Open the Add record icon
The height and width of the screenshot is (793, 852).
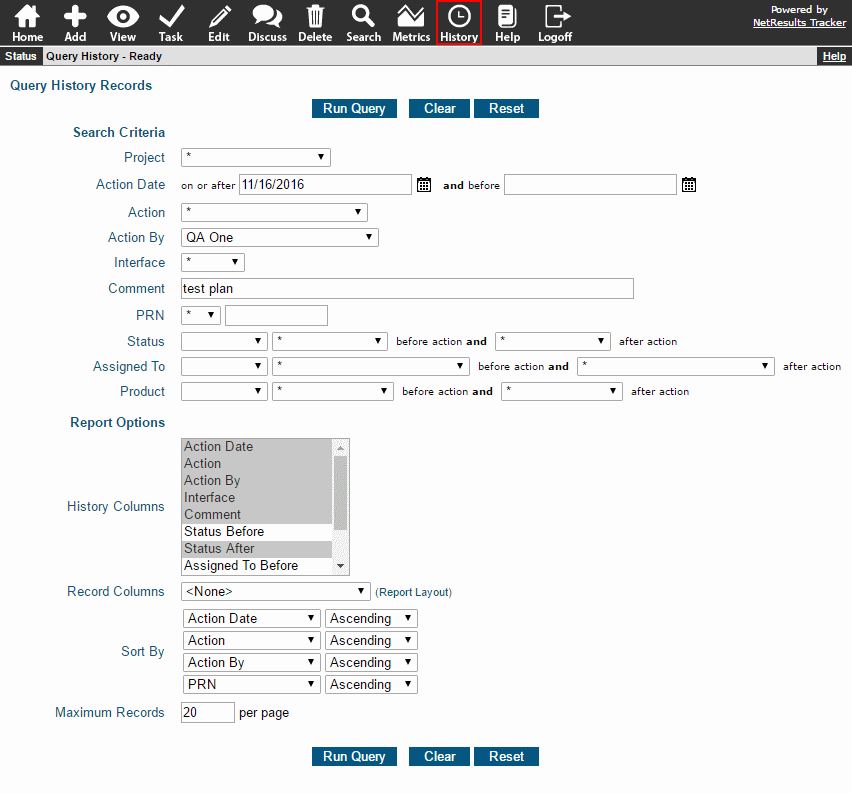[x=75, y=23]
